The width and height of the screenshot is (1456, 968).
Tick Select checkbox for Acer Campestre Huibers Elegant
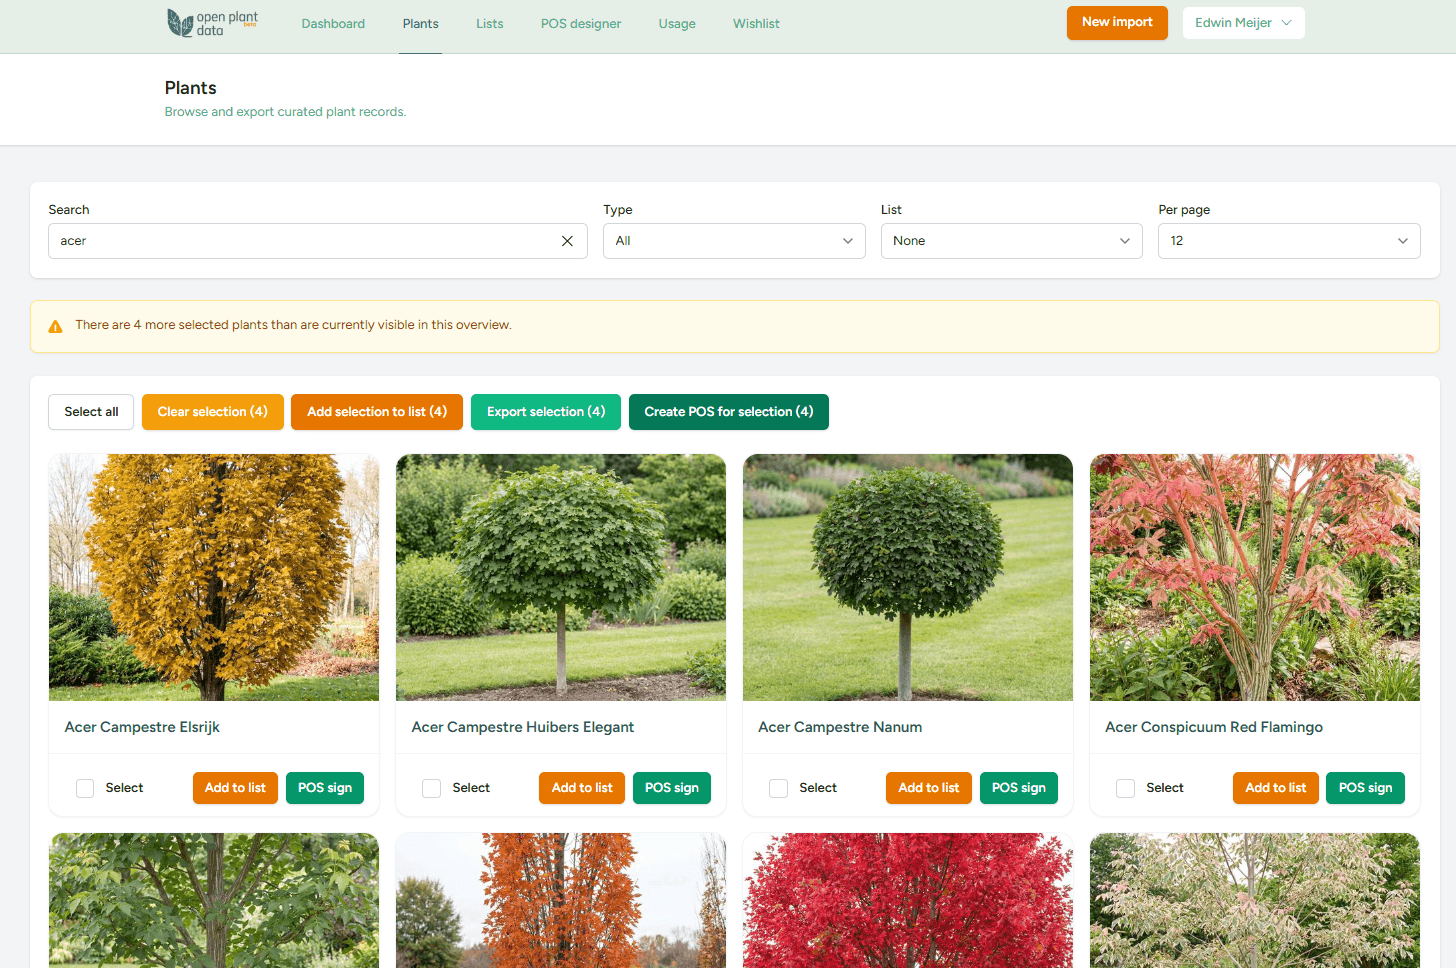pos(432,788)
